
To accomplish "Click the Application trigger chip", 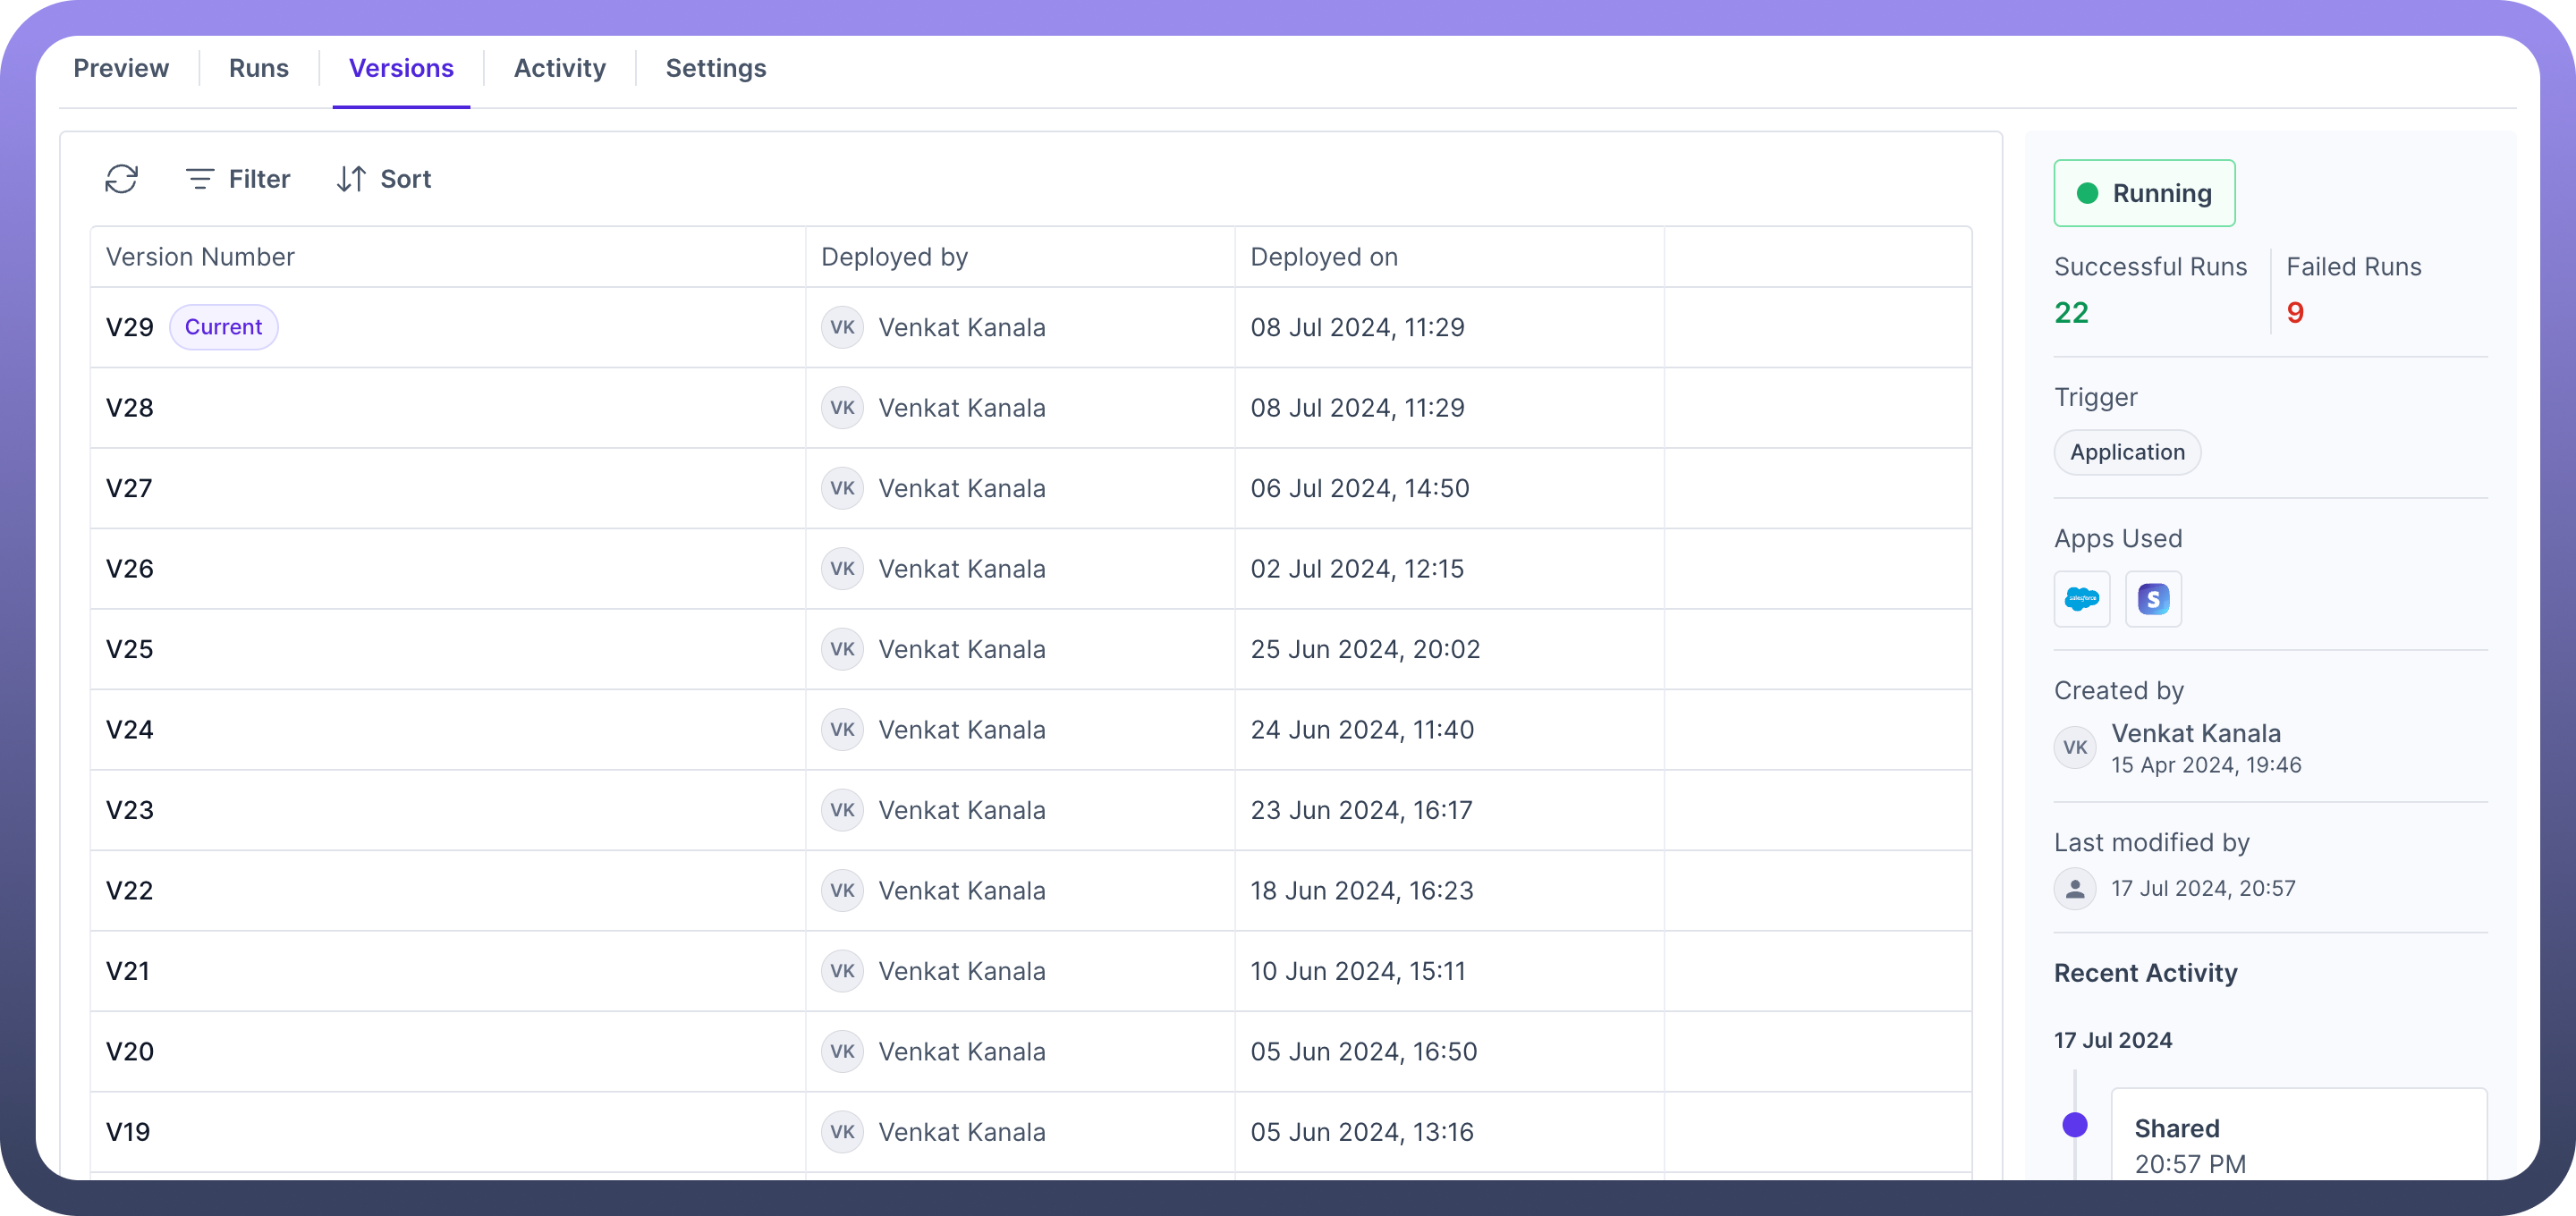I will coord(2127,452).
